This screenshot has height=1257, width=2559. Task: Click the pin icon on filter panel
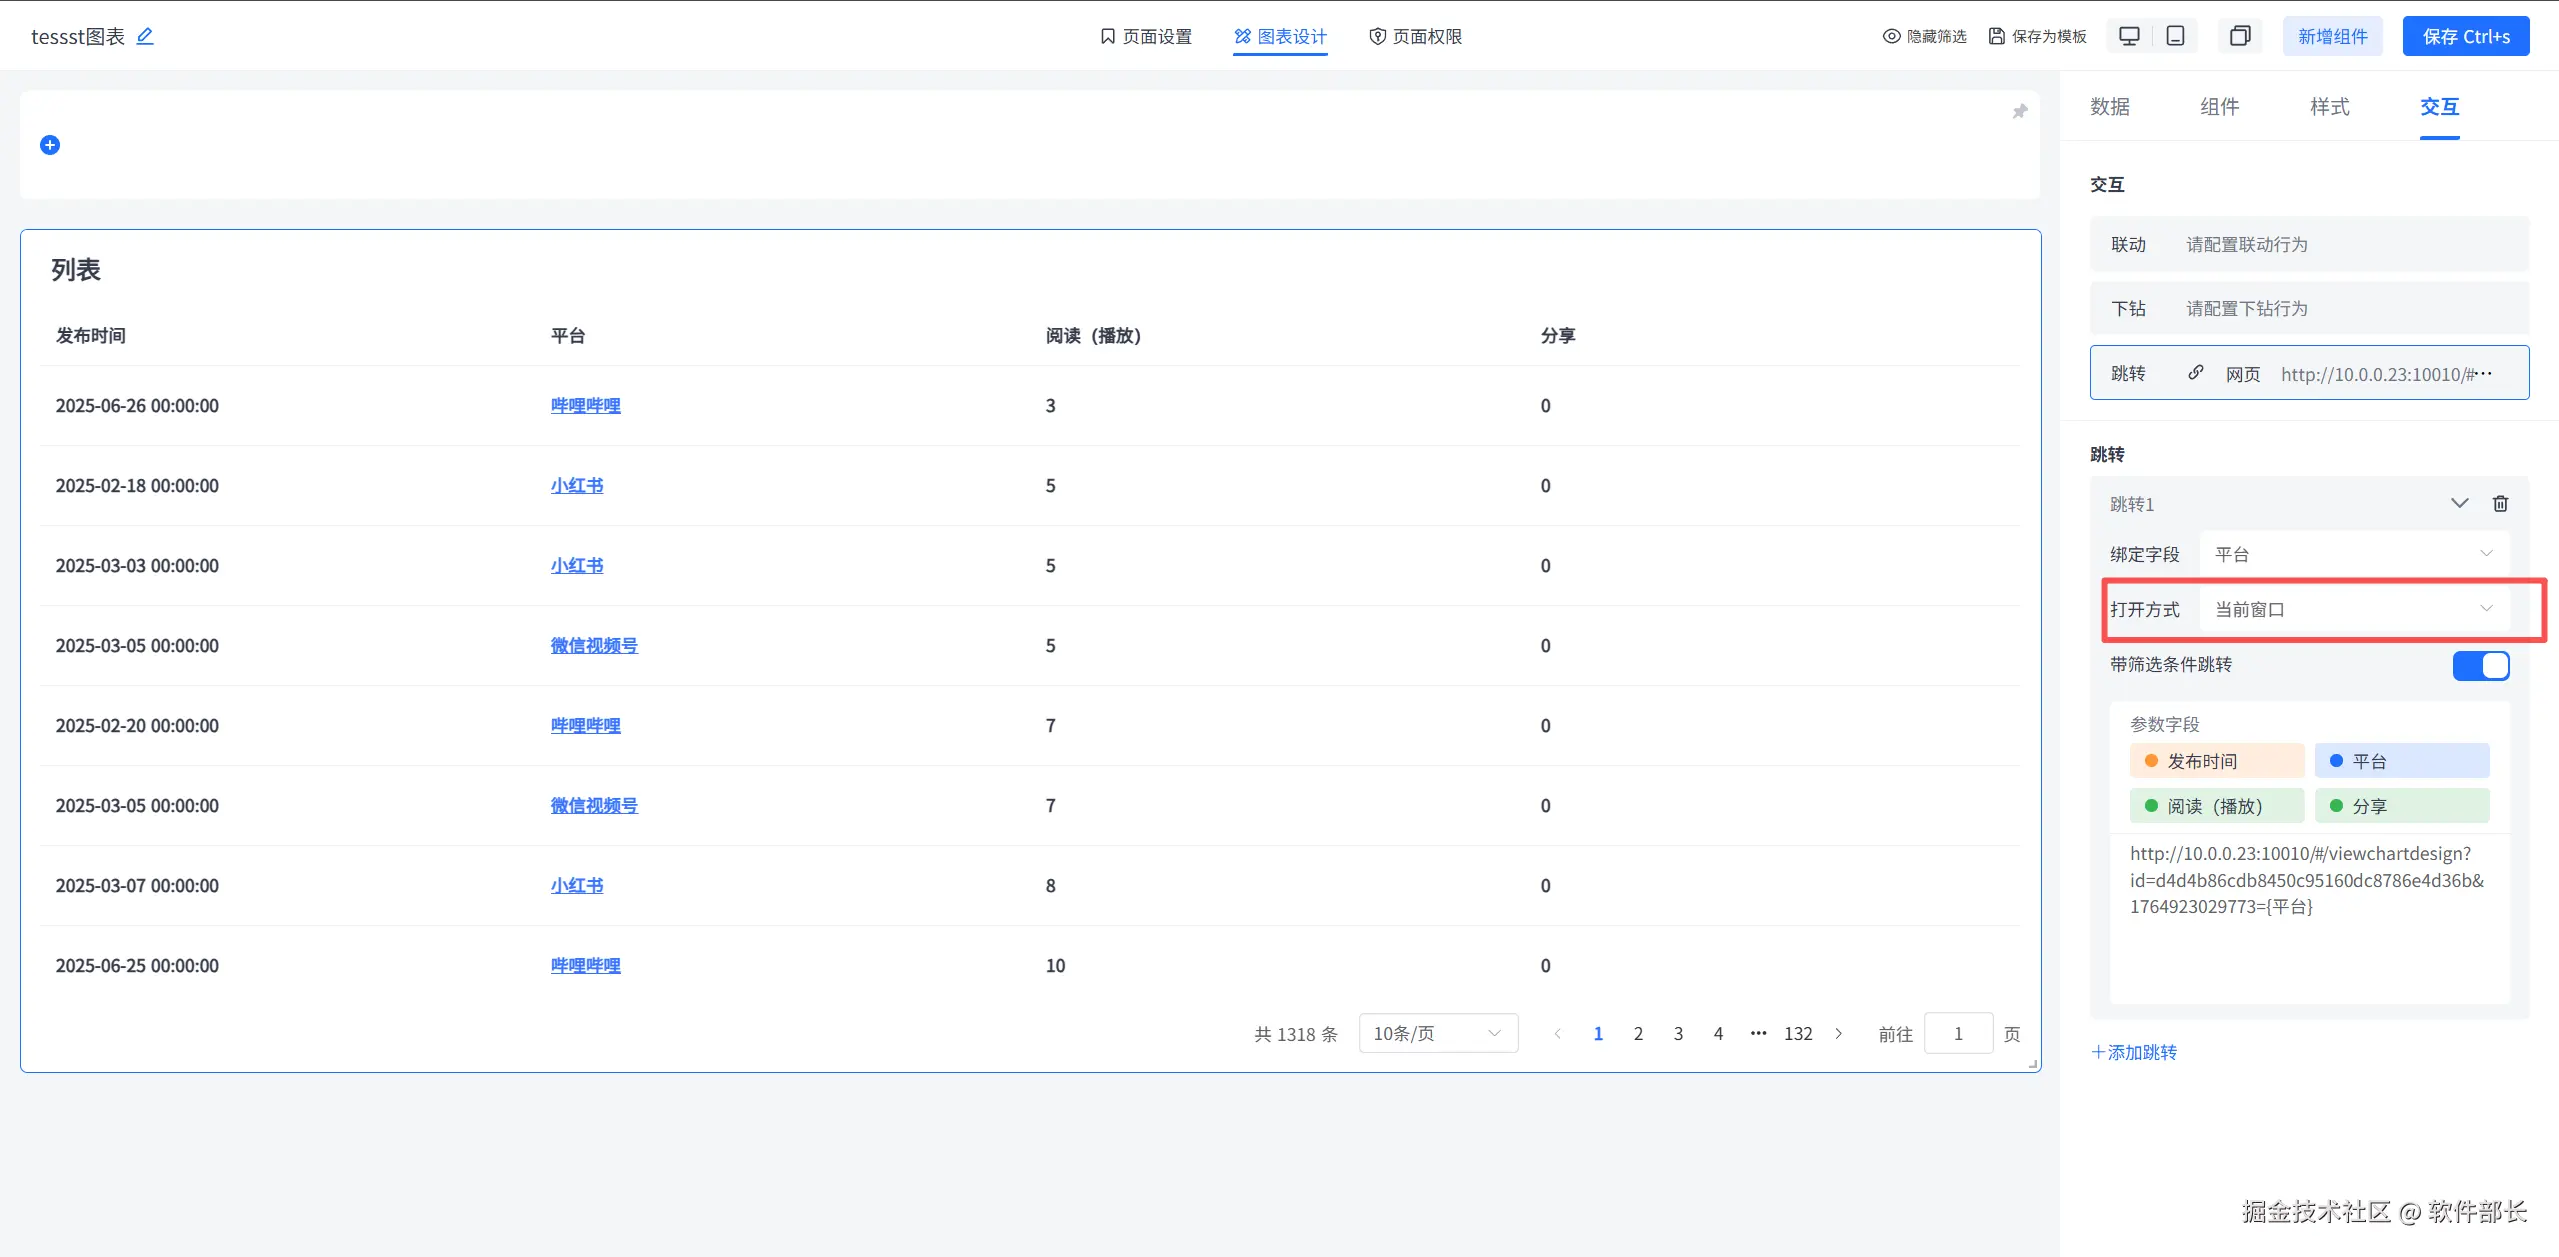coord(2019,111)
